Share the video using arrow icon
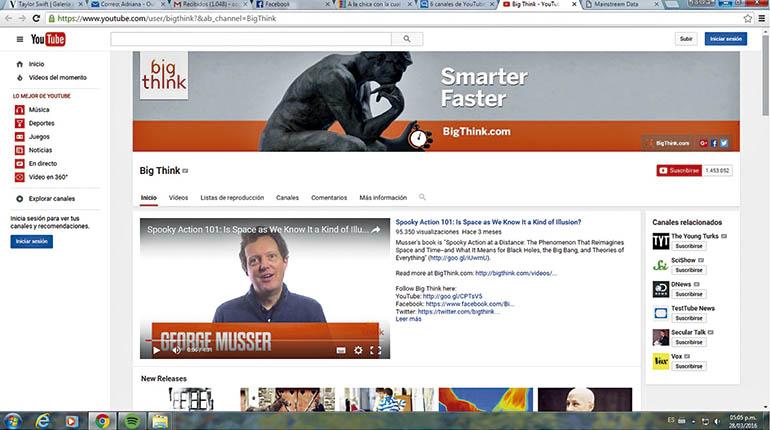This screenshot has width=770, height=430. (376, 229)
